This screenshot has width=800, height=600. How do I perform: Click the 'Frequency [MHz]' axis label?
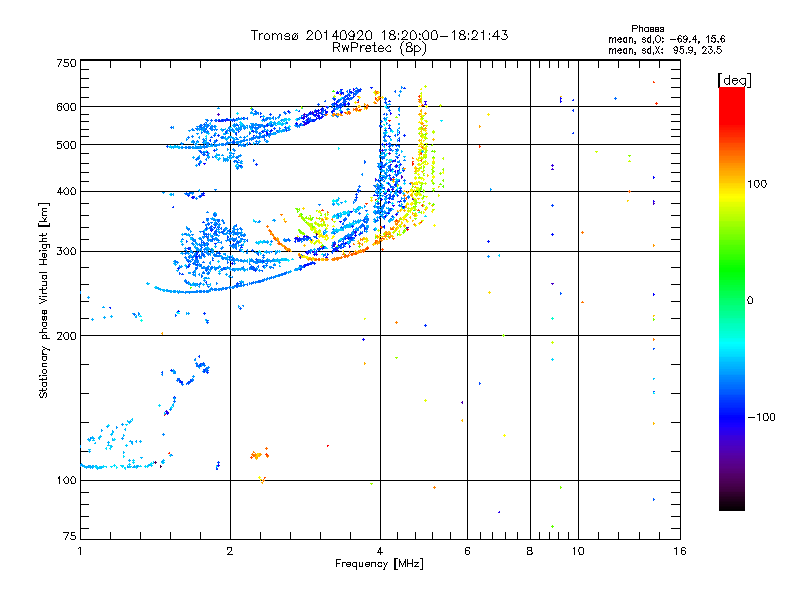[x=379, y=564]
